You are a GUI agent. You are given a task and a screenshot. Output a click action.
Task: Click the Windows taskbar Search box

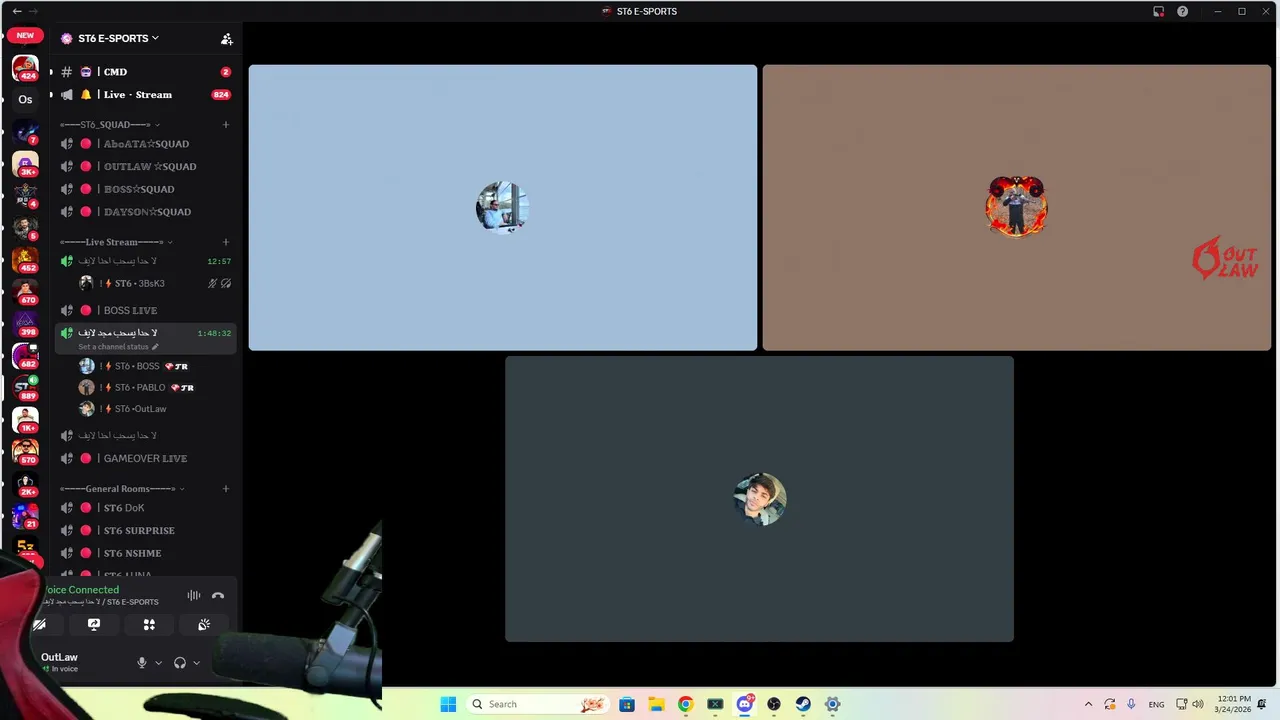coord(538,704)
